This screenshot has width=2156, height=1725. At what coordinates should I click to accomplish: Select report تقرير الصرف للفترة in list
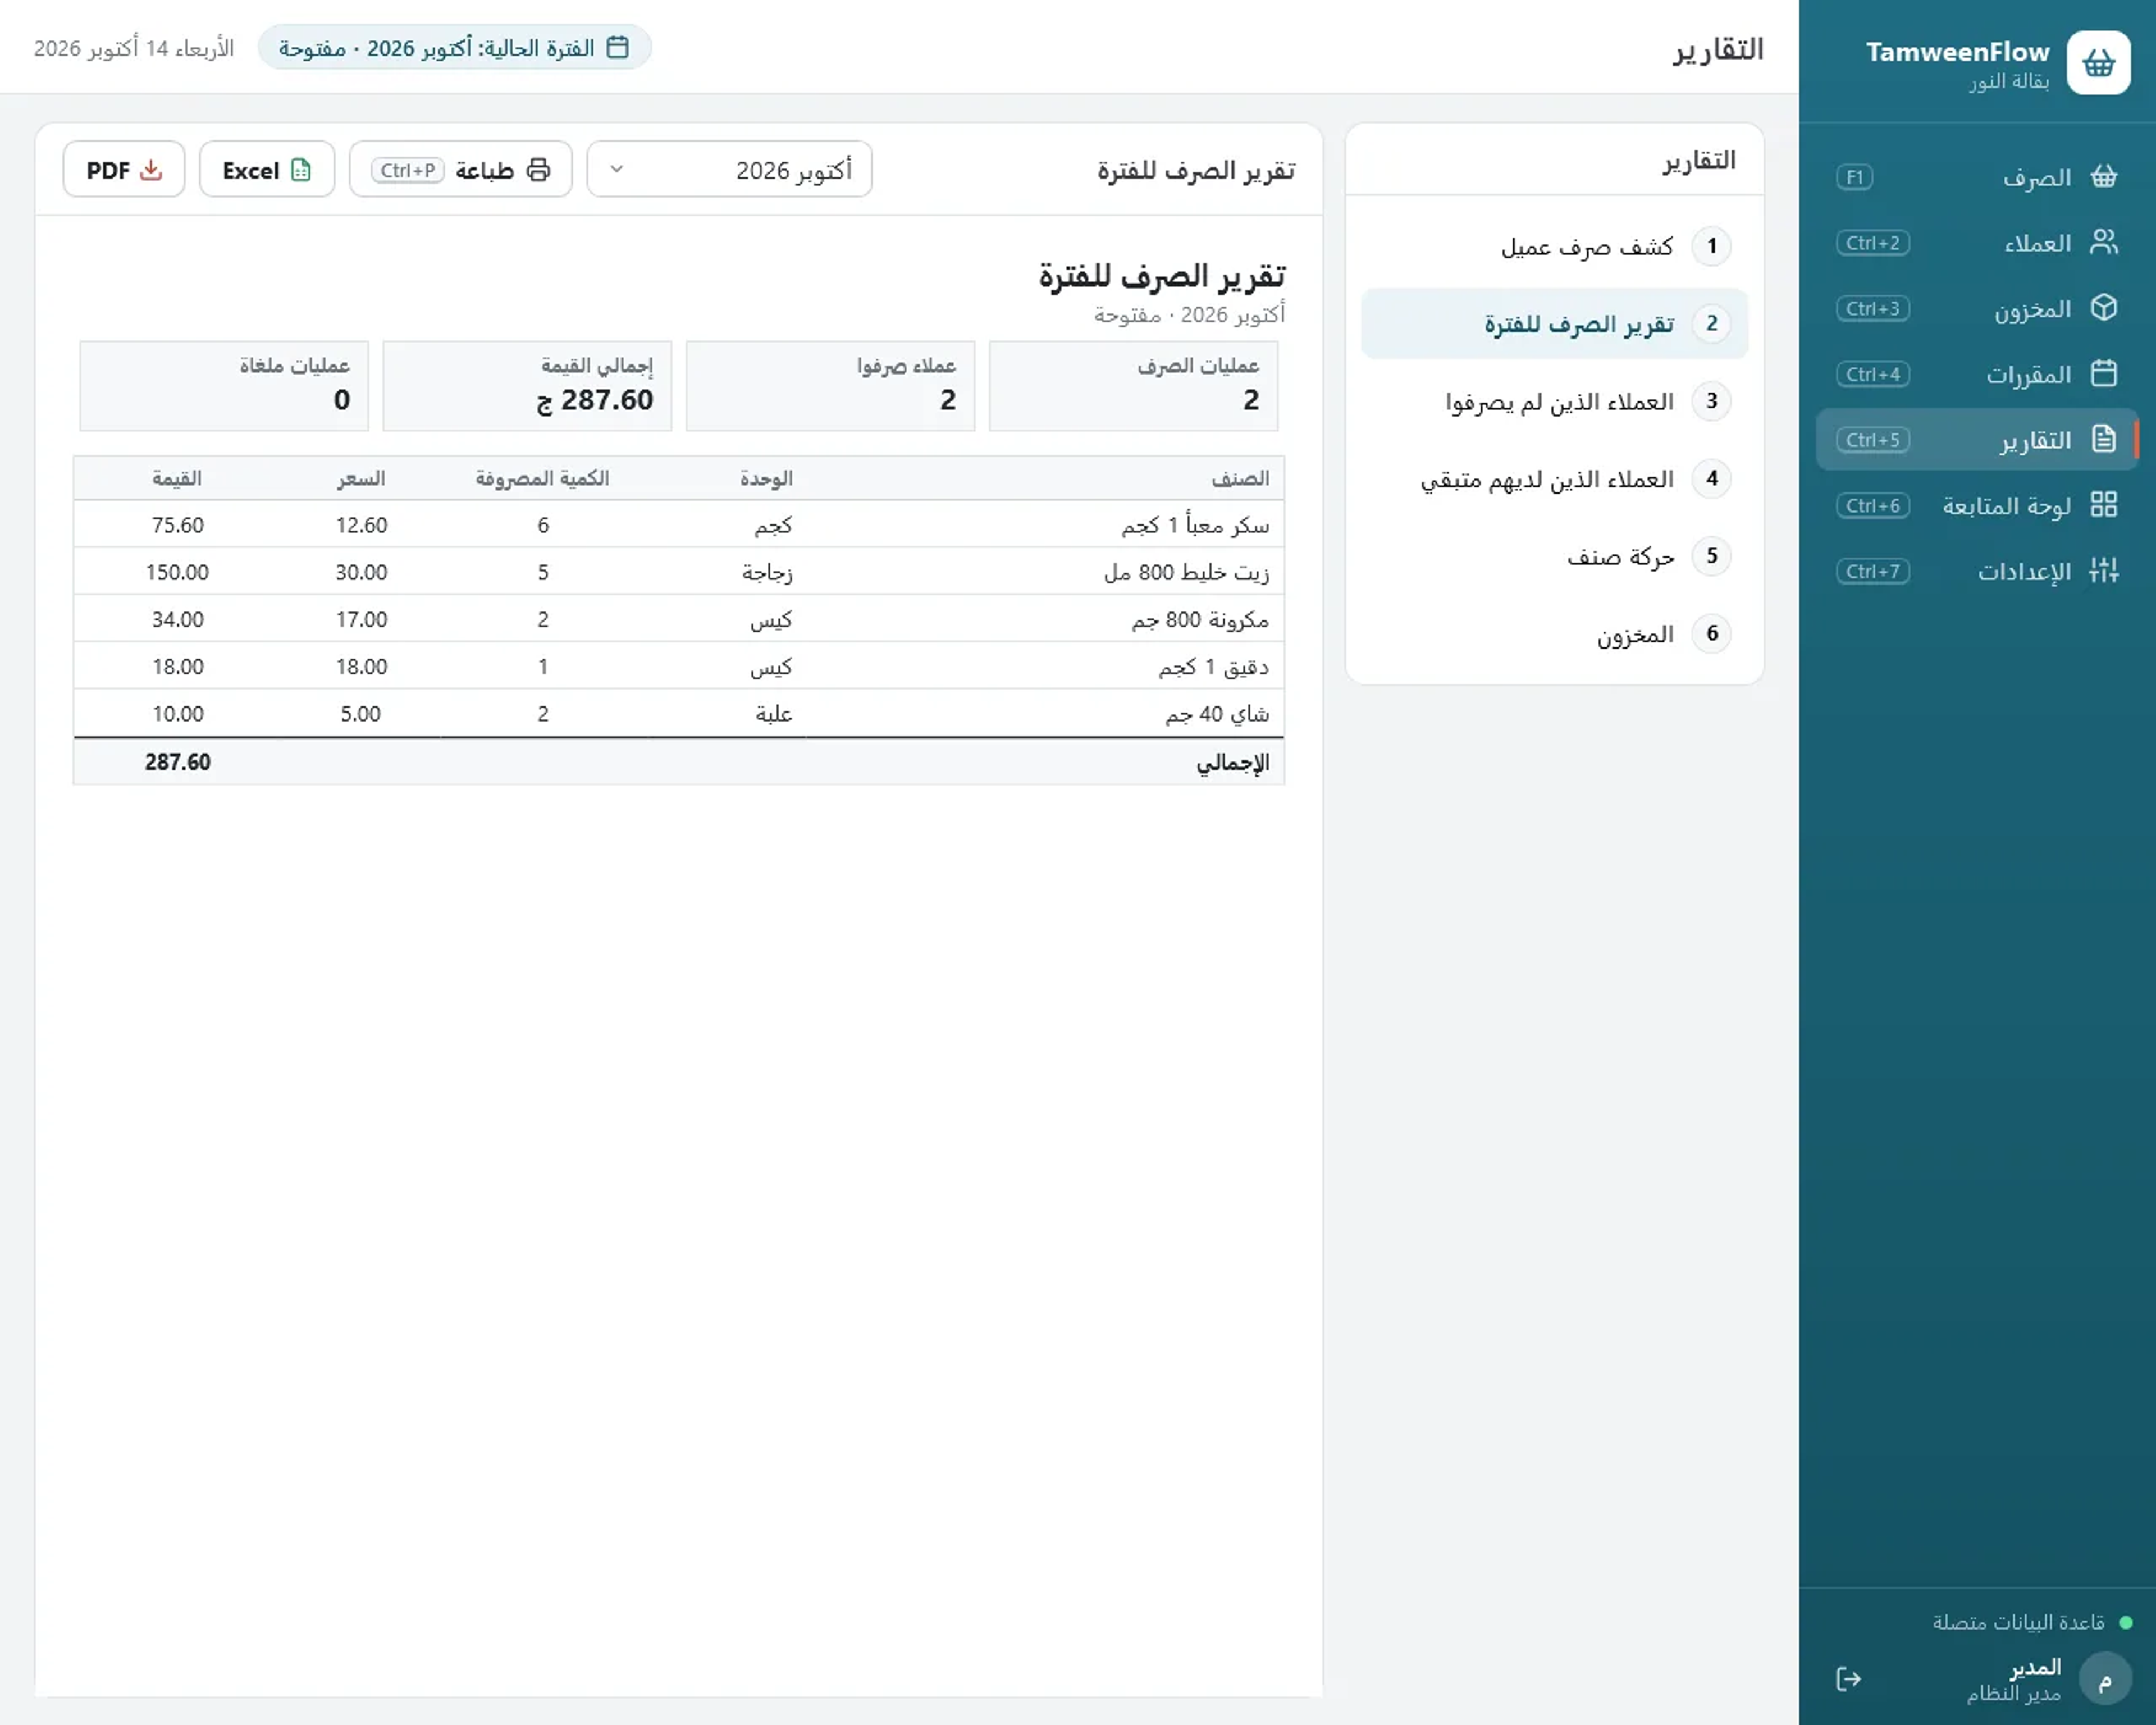[x=1554, y=324]
